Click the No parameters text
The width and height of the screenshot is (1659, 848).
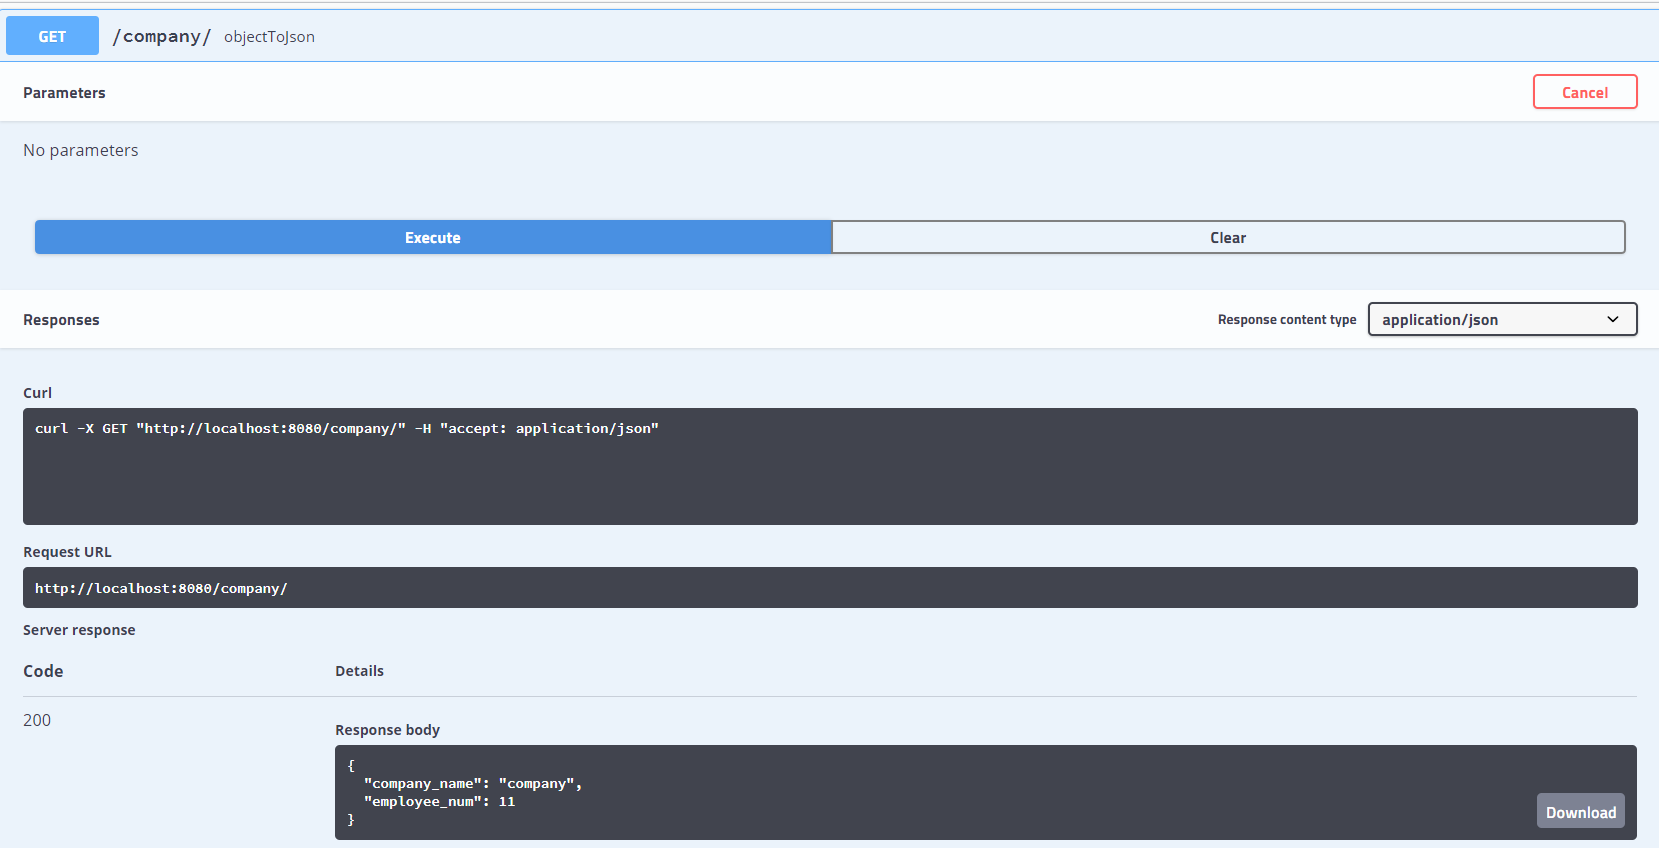pyautogui.click(x=81, y=150)
